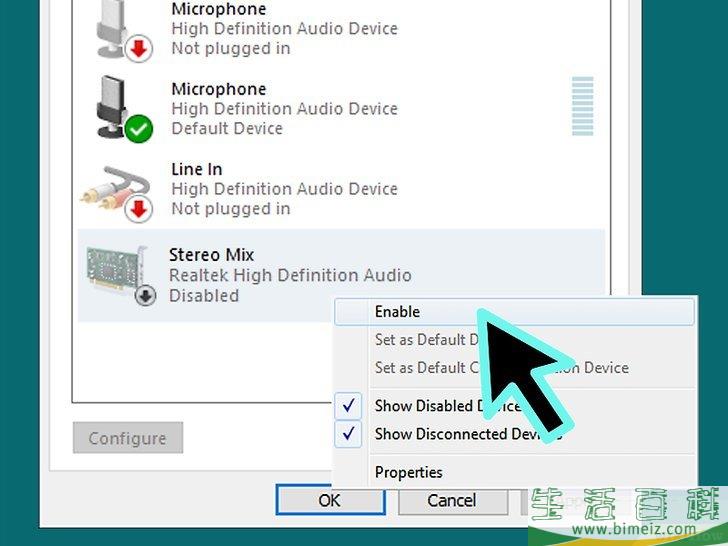Viewport: 728px width, 546px height.
Task: Select Set as Default Device menu entry
Action: click(514, 339)
